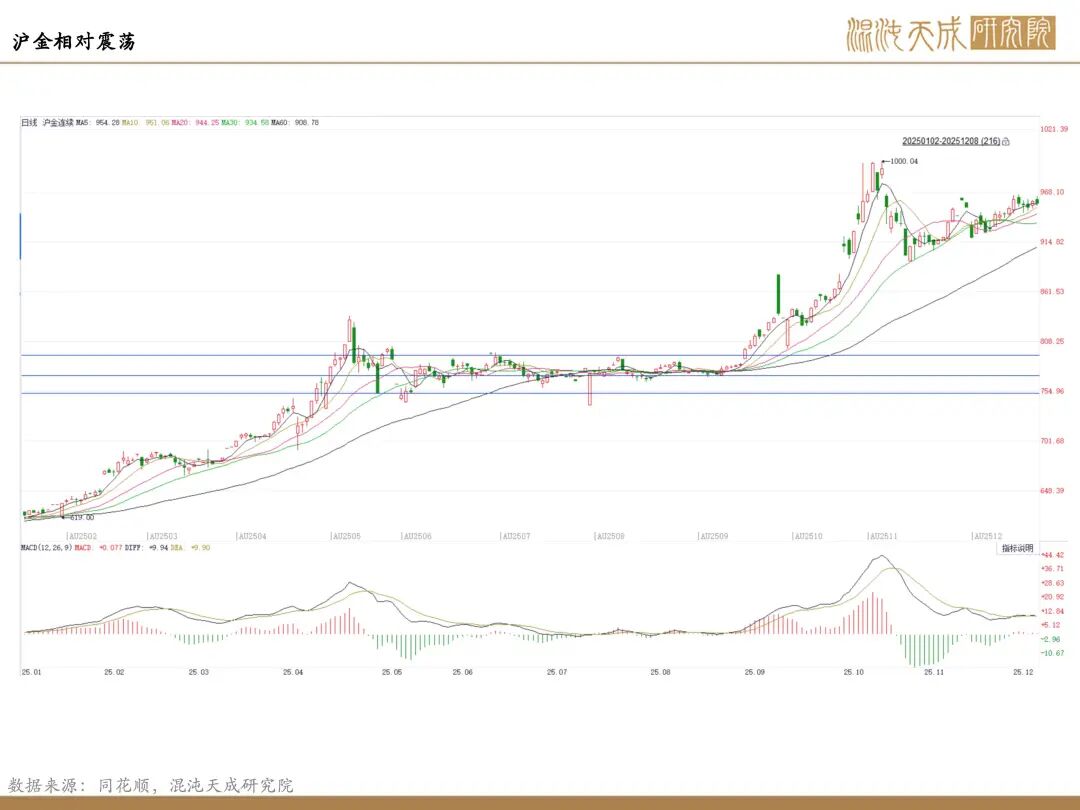Click the 861.53 price axis label
The width and height of the screenshot is (1080, 810).
tap(1052, 291)
